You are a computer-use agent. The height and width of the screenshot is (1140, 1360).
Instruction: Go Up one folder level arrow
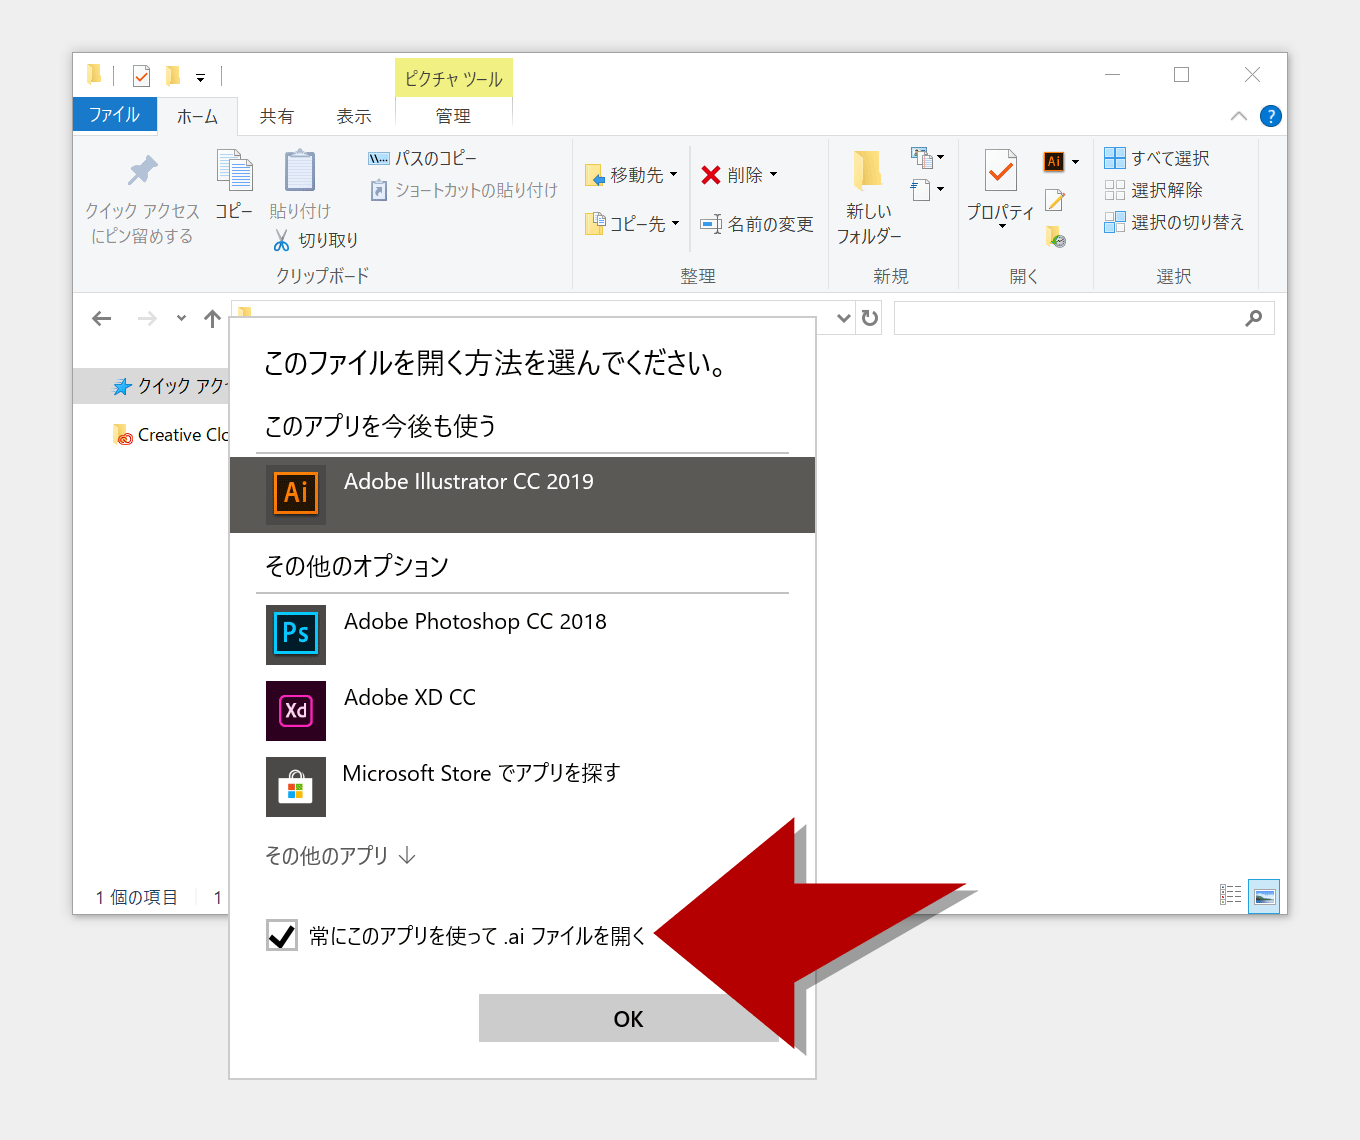[212, 319]
